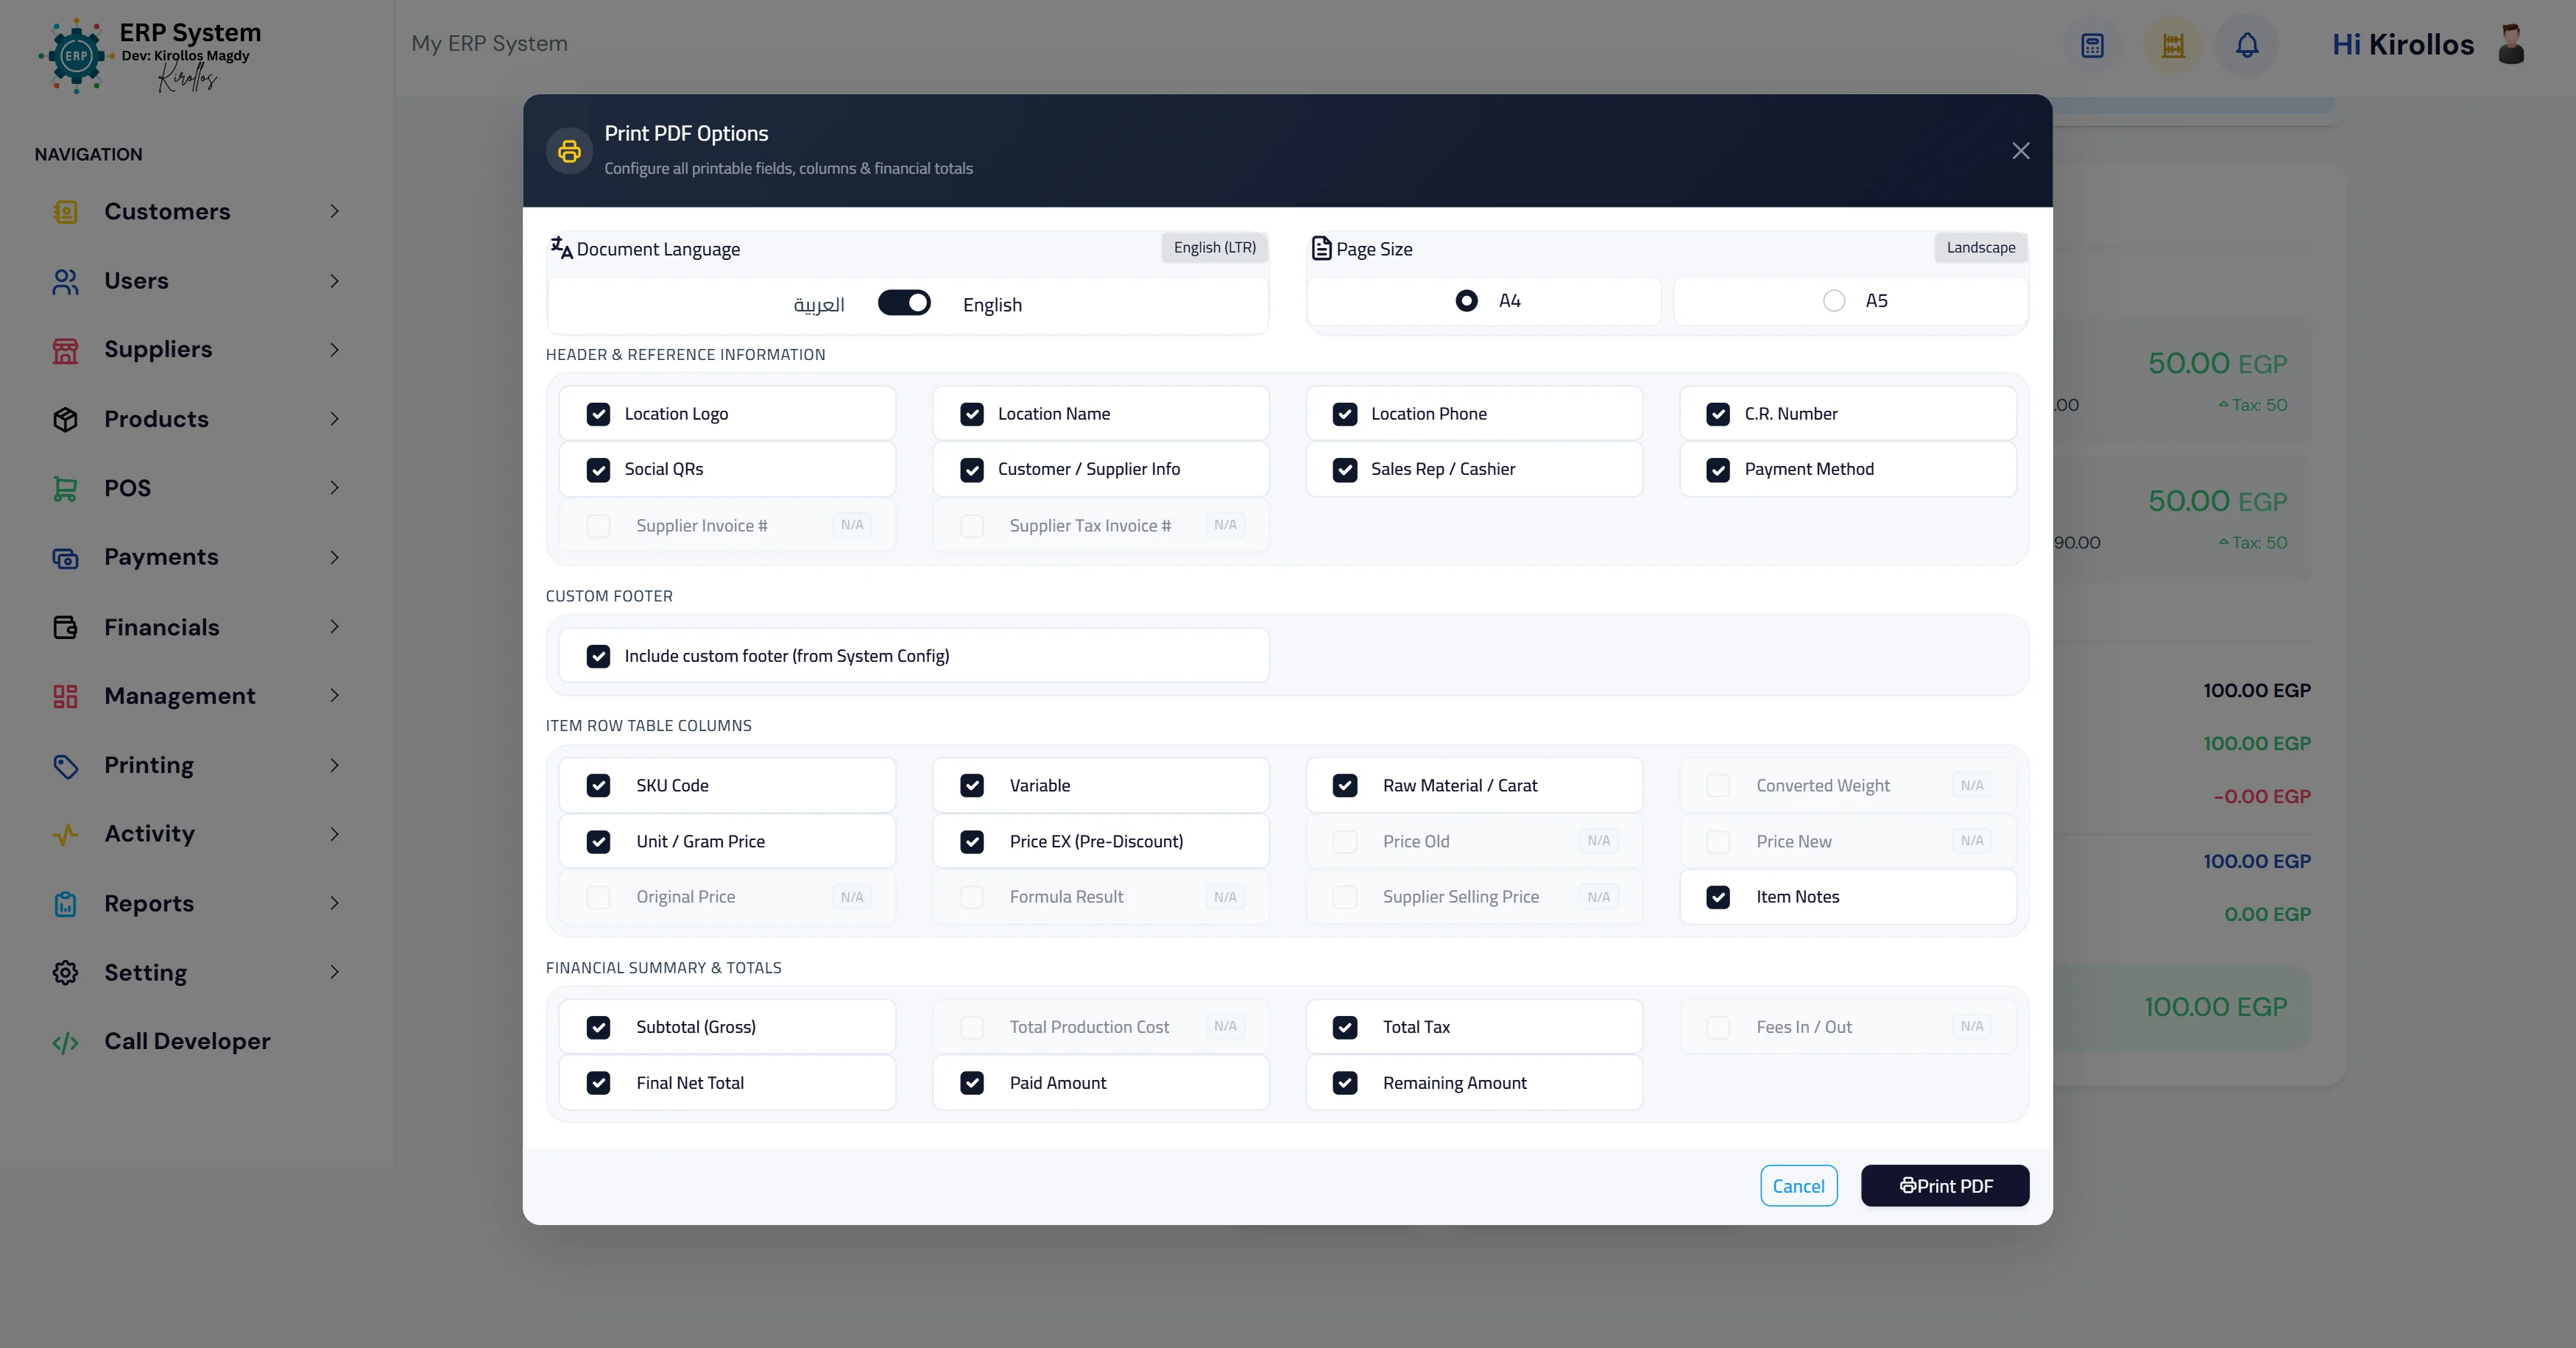Click the Customers sidebar icon

pyautogui.click(x=65, y=212)
